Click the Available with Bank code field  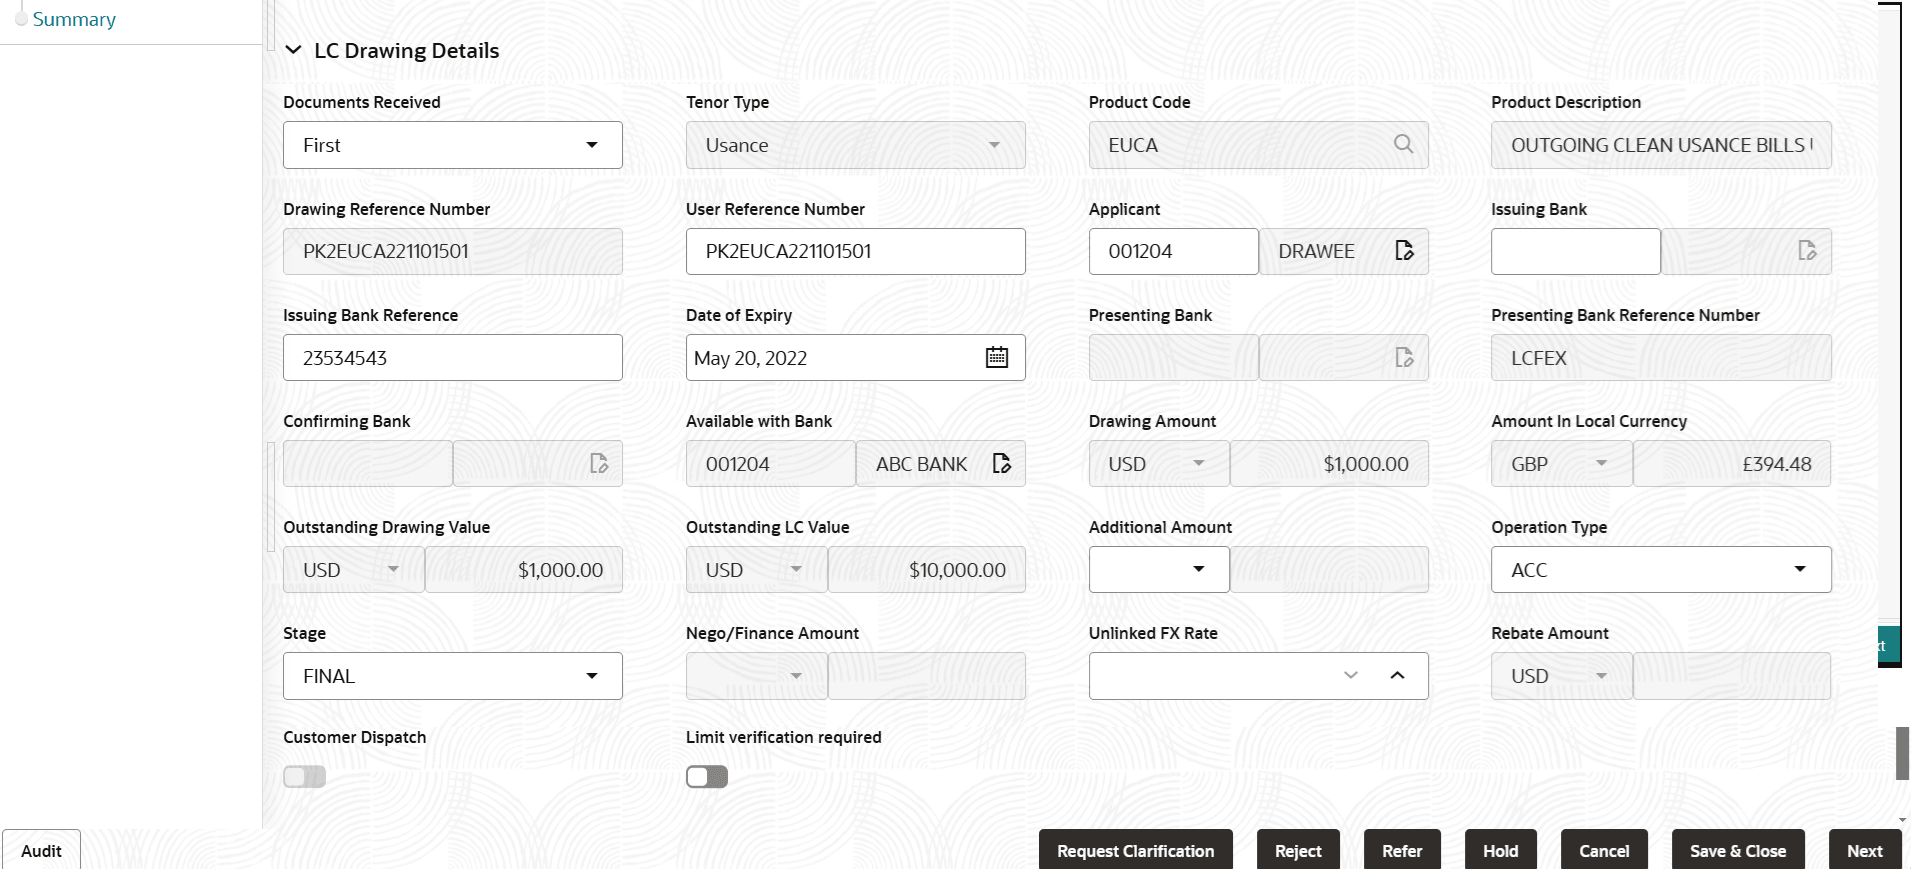[771, 464]
